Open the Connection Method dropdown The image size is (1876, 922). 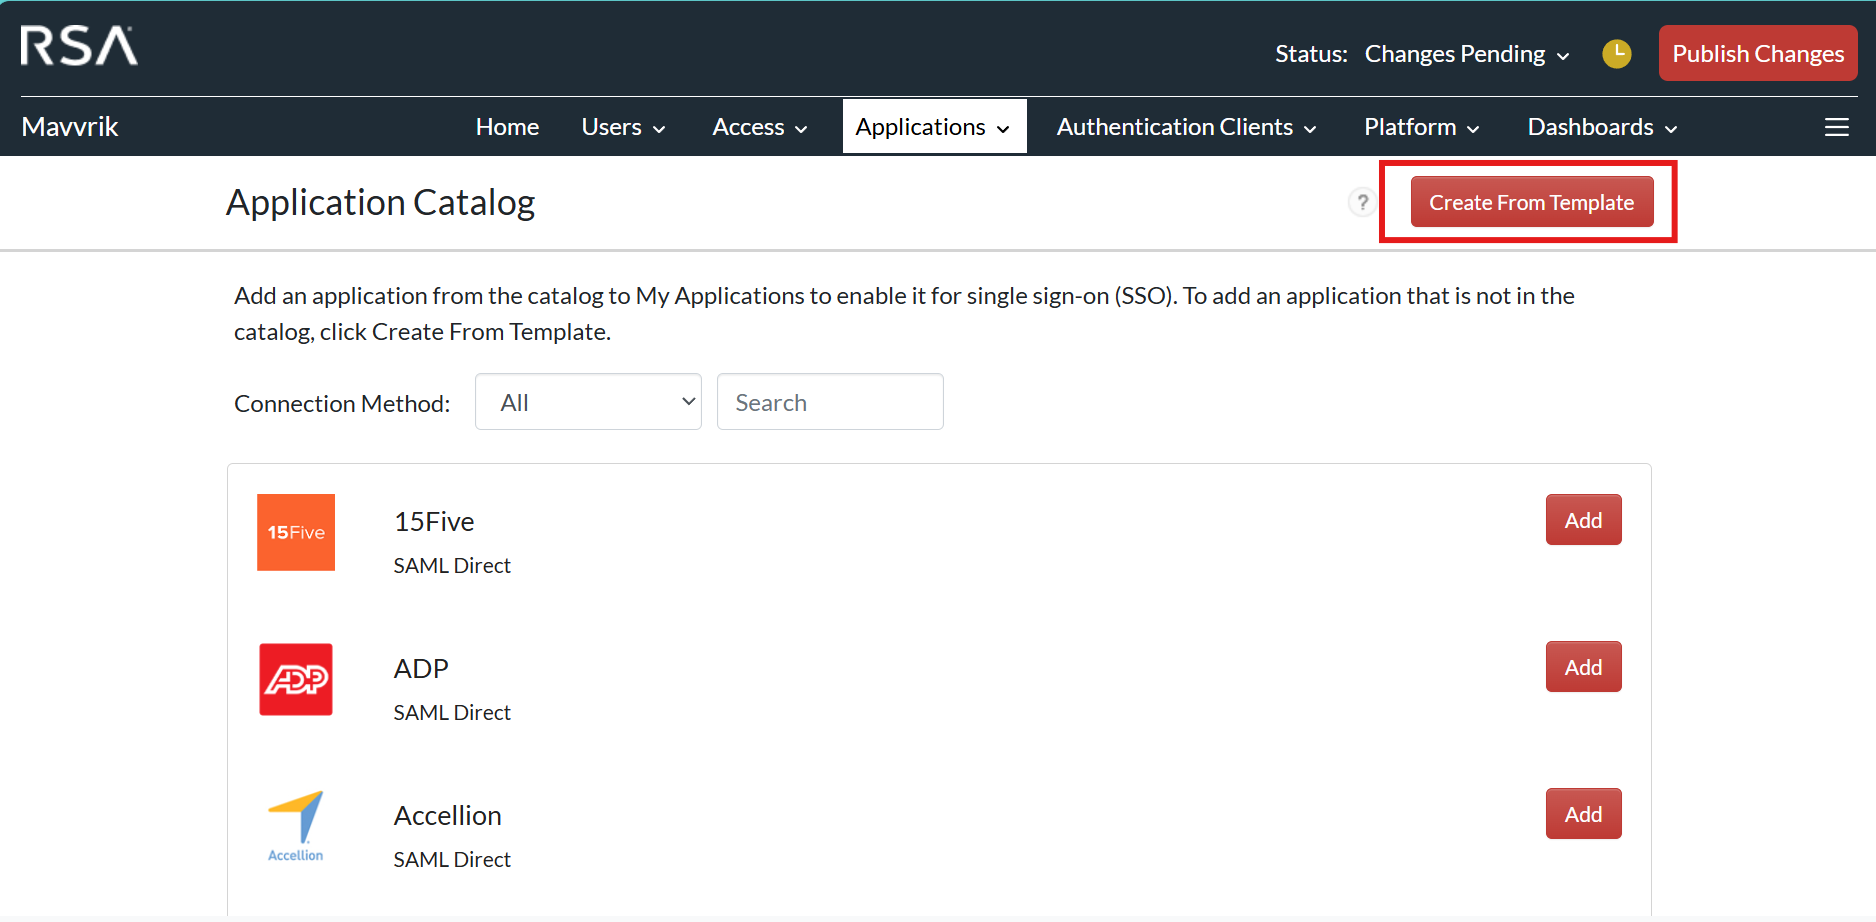pos(588,402)
